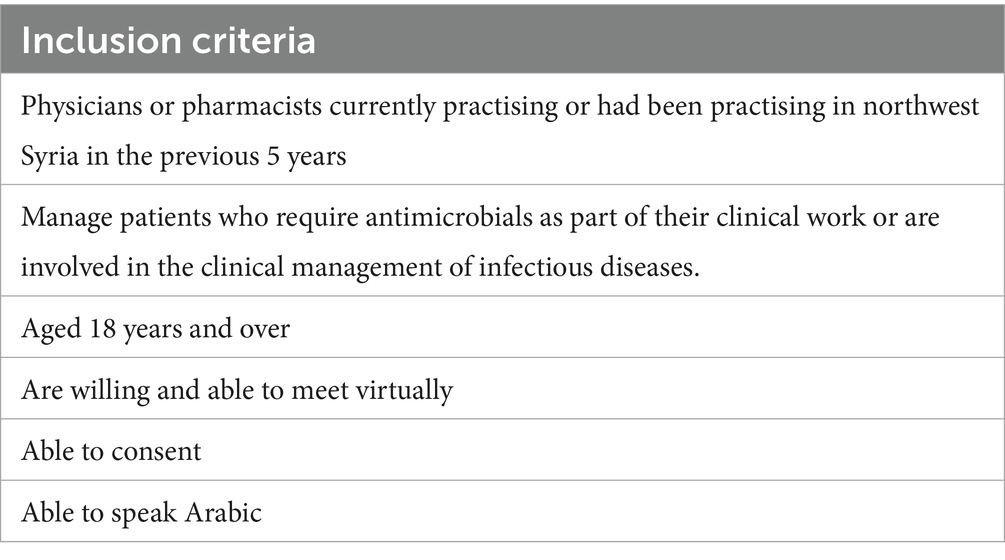Click the word 'northwest' in first row

pyautogui.click(x=921, y=106)
